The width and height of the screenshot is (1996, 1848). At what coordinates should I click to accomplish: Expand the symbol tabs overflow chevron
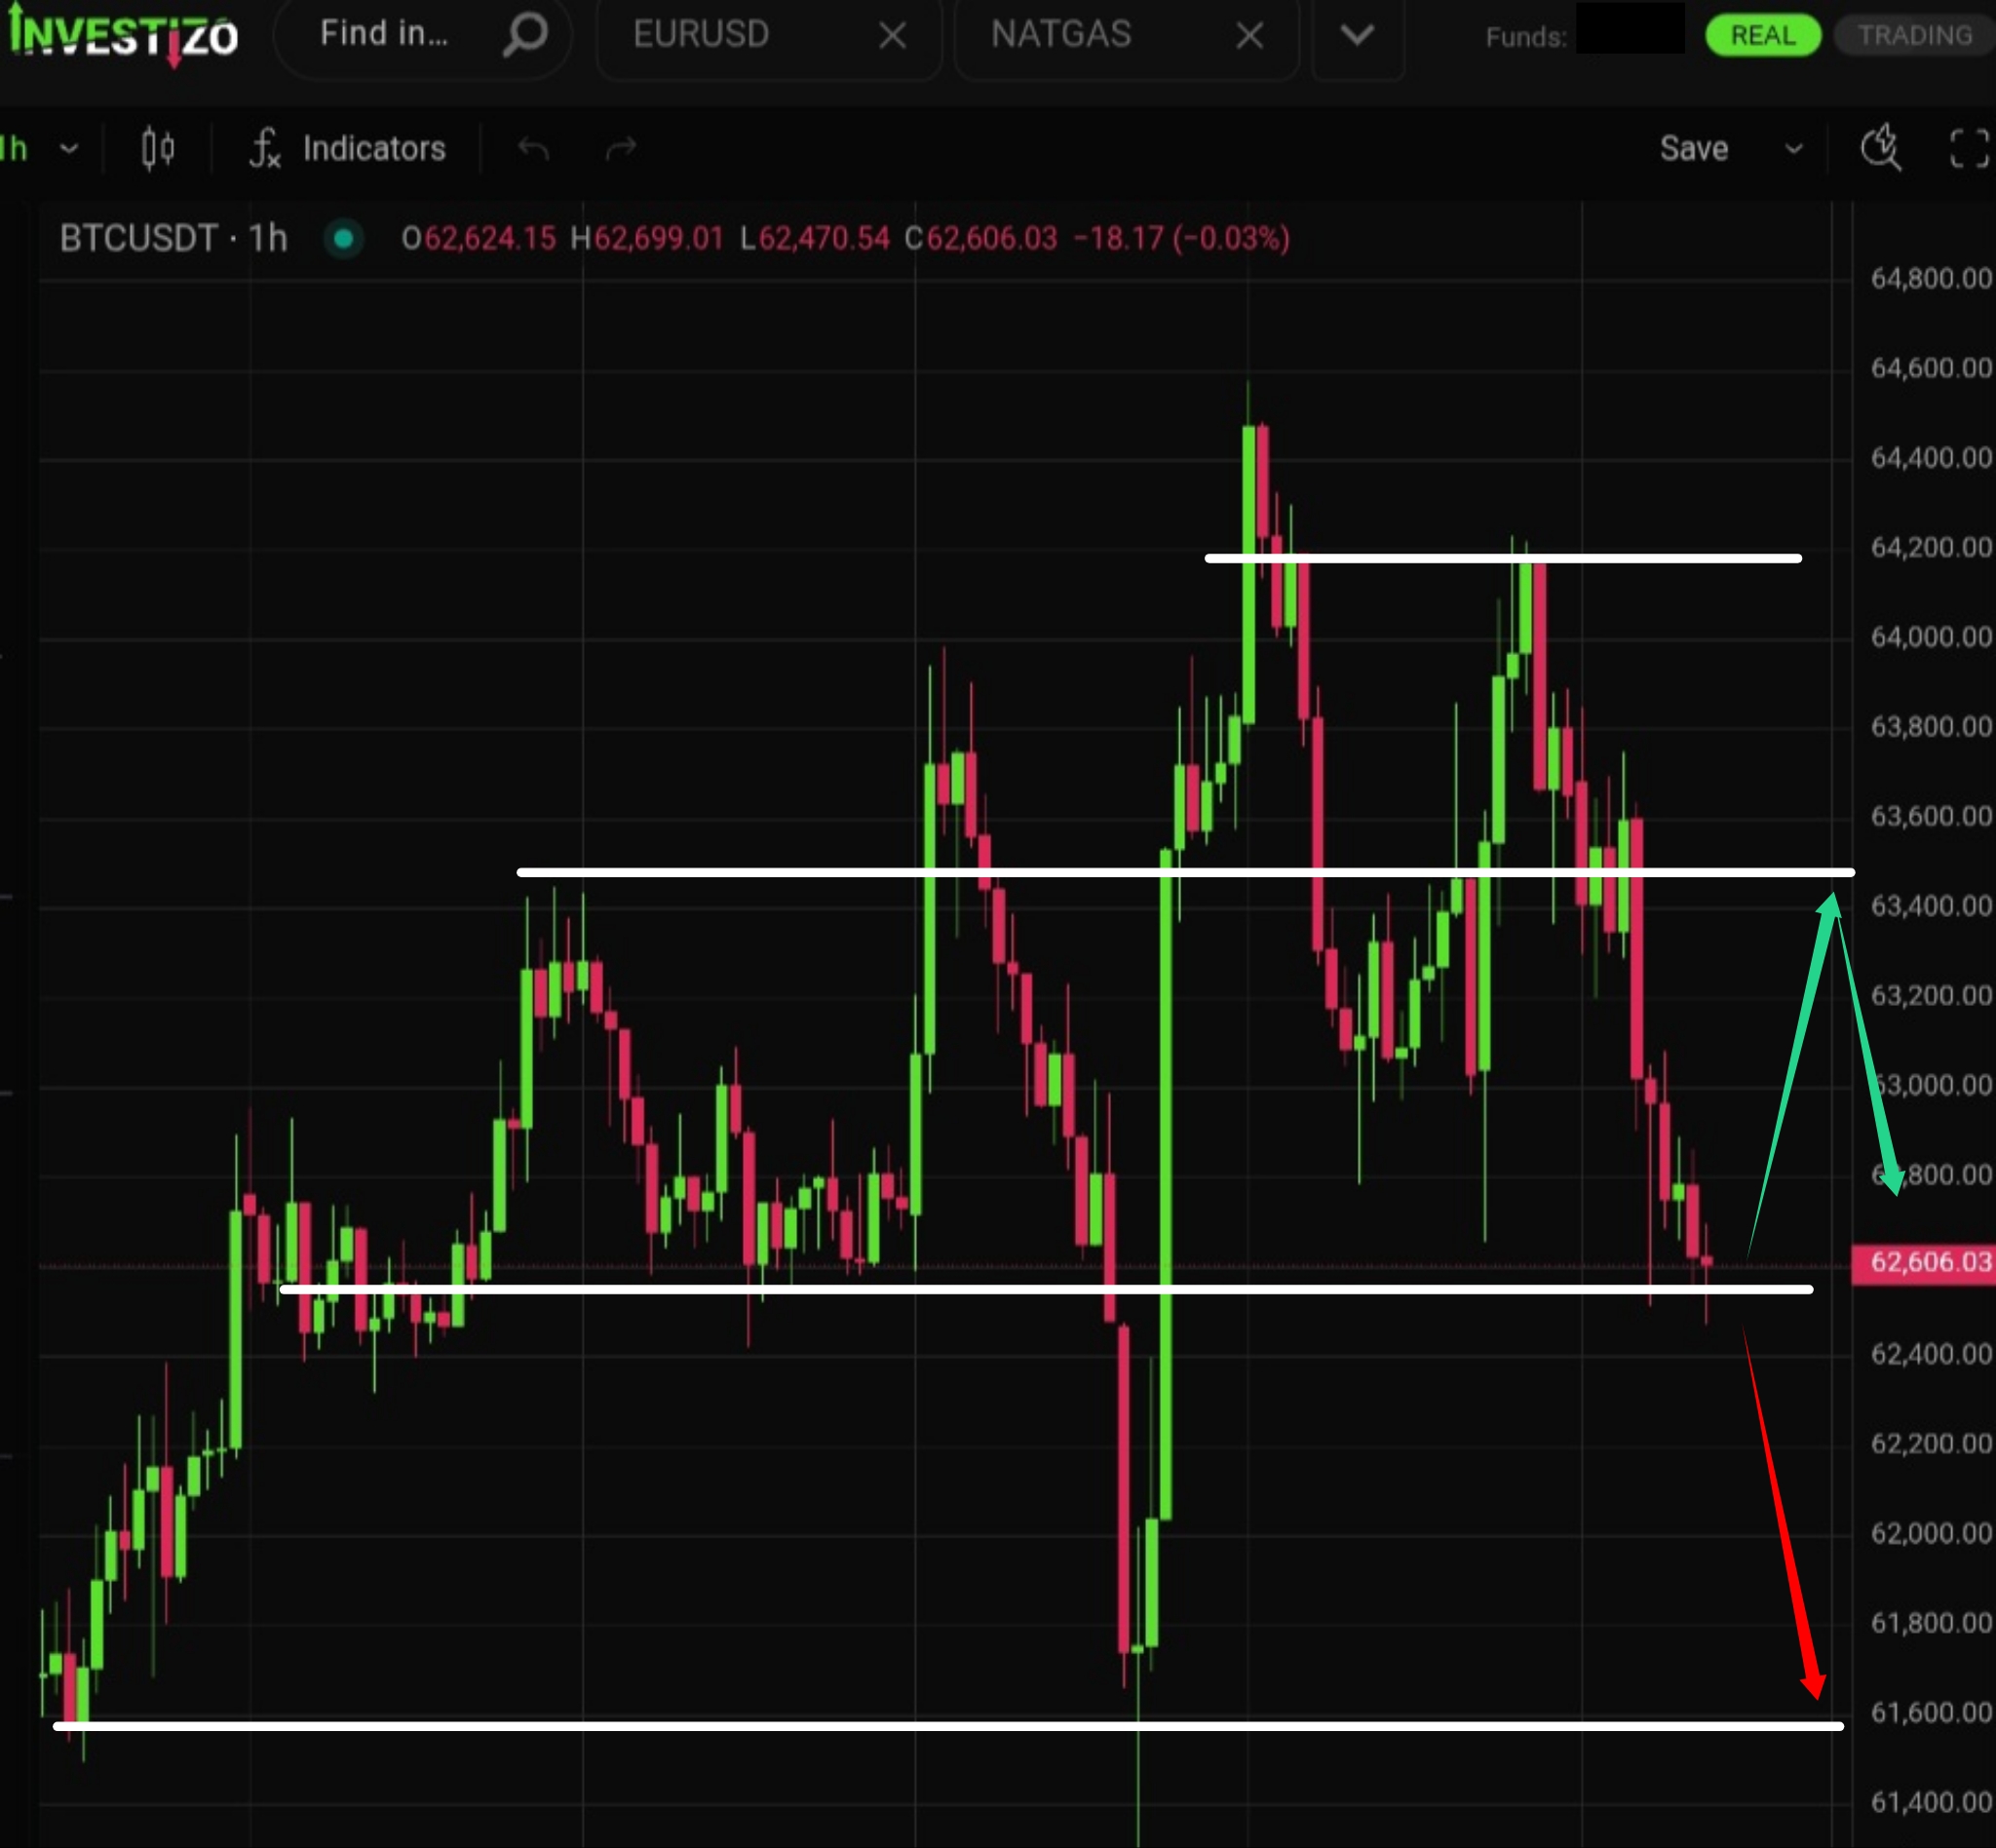click(x=1357, y=37)
